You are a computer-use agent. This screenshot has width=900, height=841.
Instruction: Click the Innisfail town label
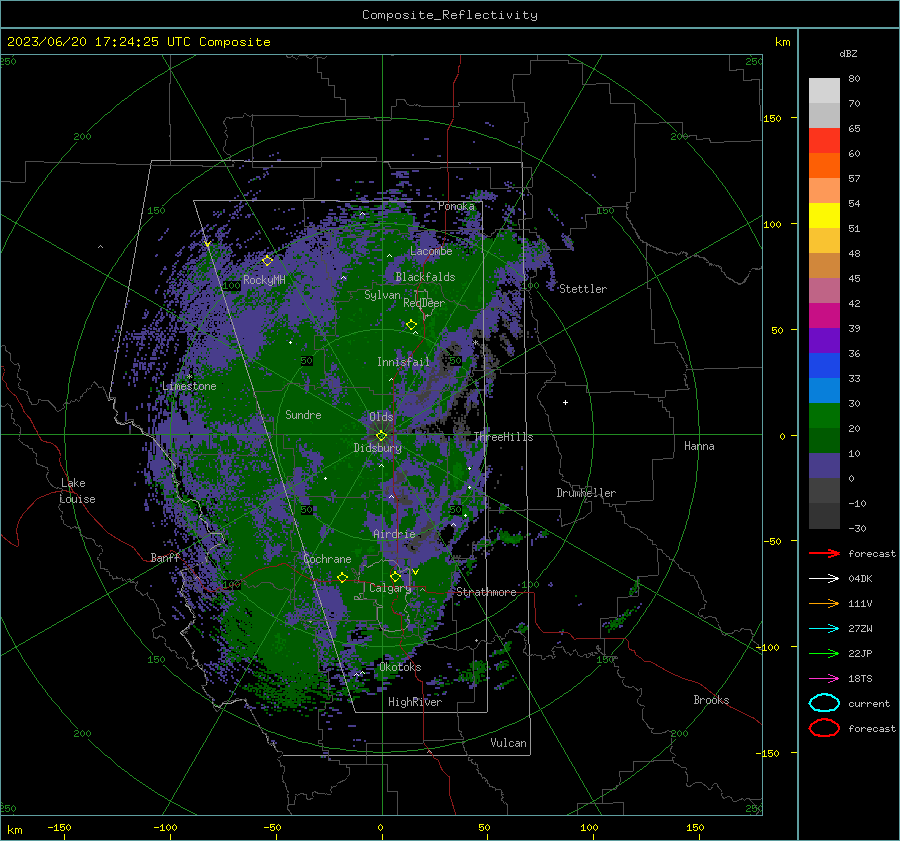click(x=403, y=362)
